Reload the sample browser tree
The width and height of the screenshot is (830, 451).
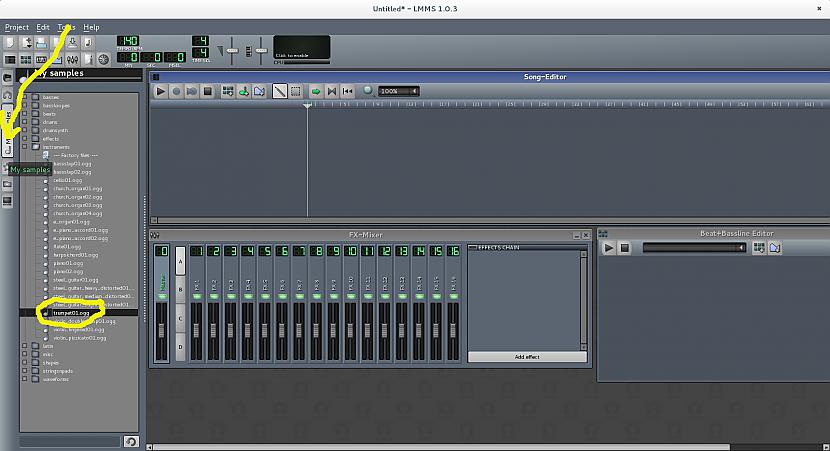[x=131, y=441]
